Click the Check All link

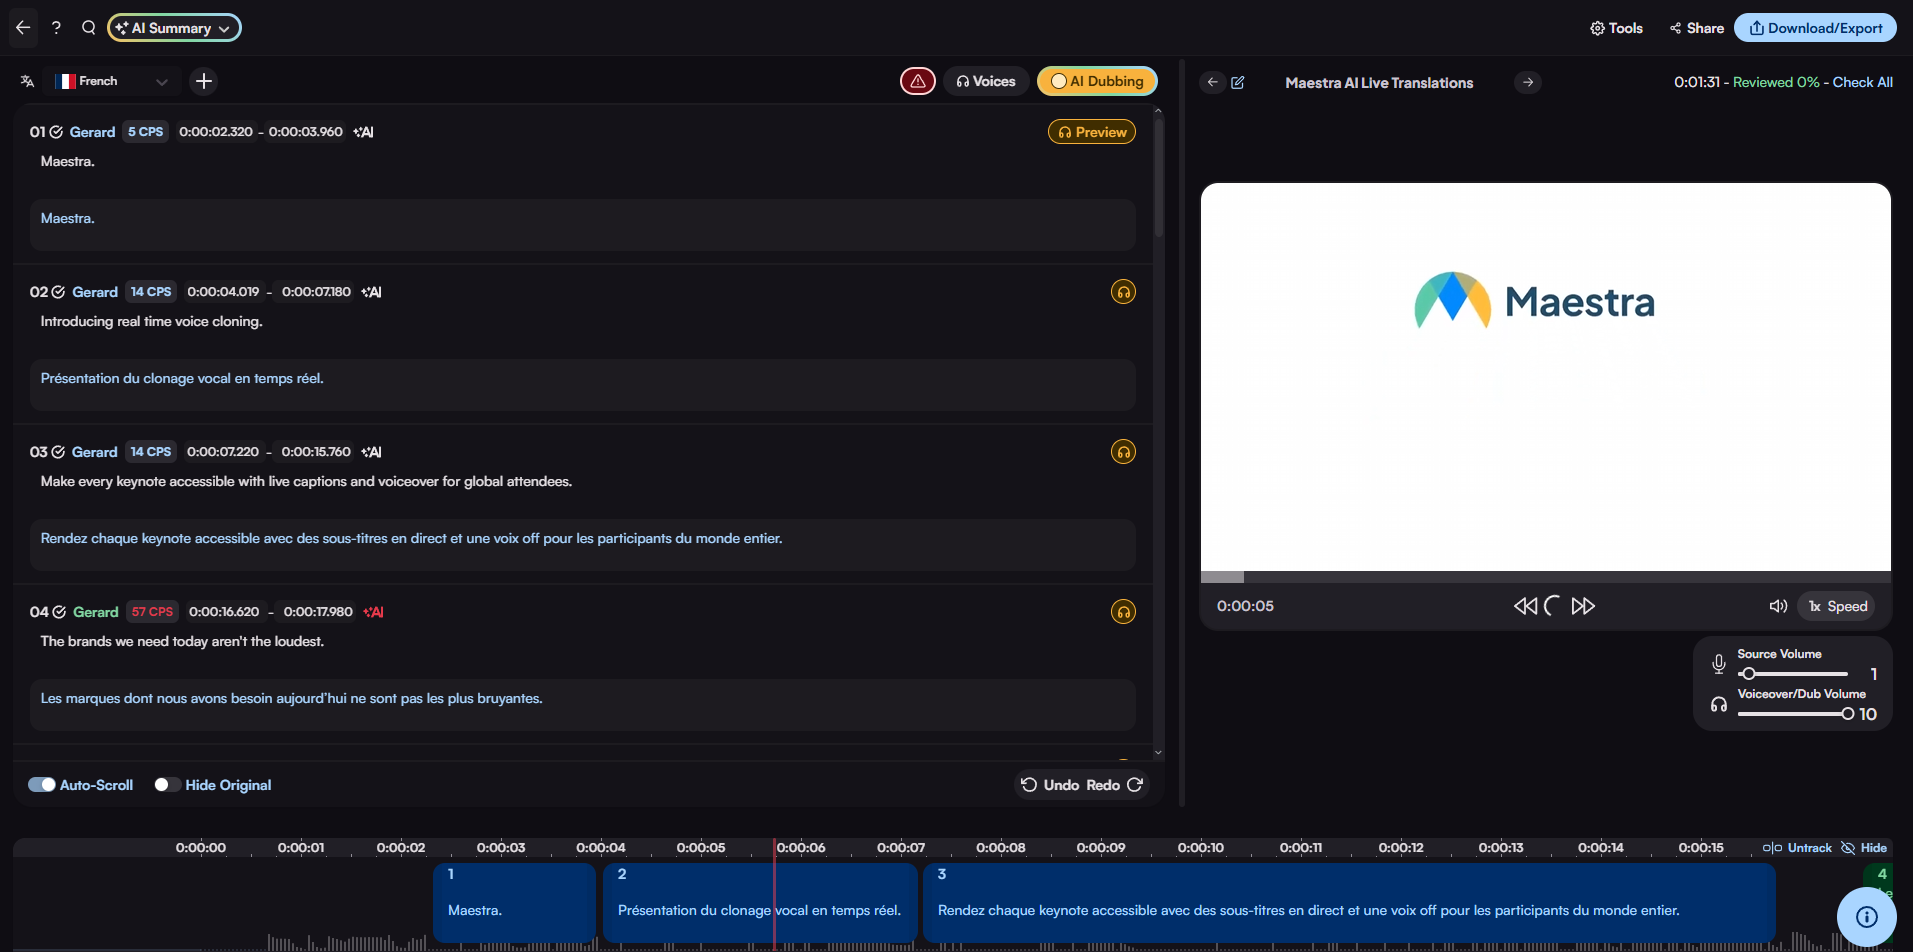[x=1862, y=82]
